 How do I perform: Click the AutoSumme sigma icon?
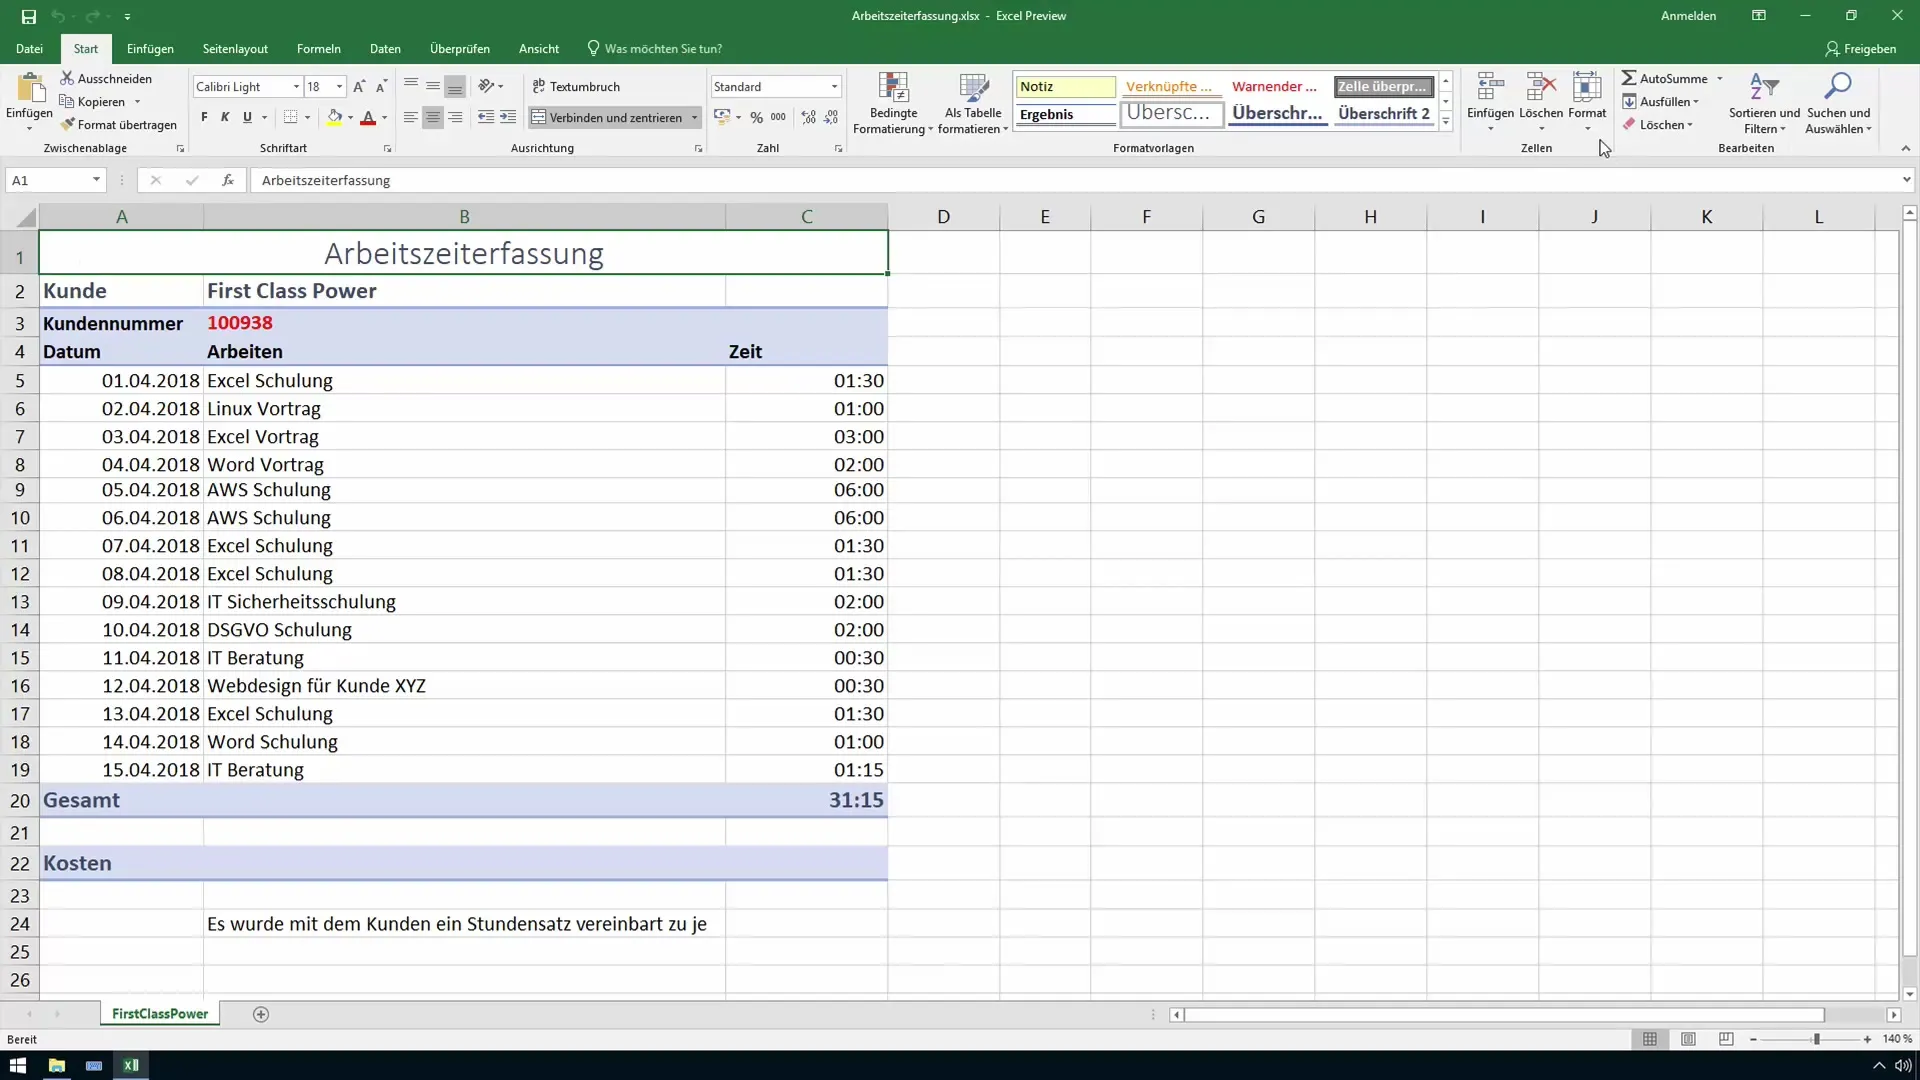click(x=1629, y=78)
